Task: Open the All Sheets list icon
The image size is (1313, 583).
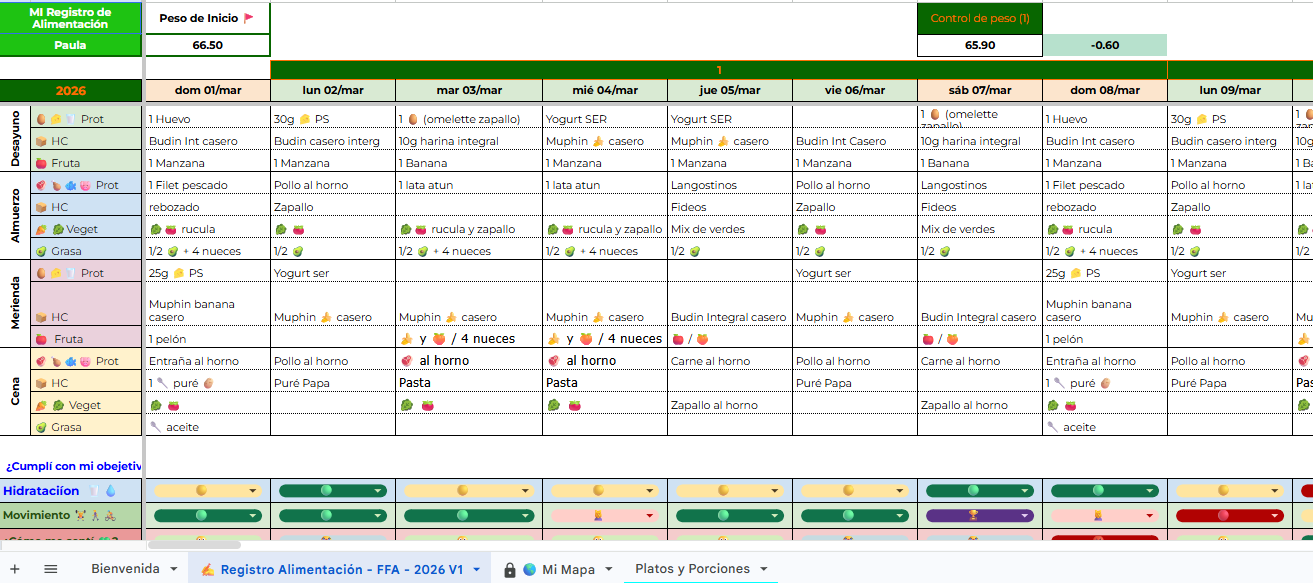Action: [51, 569]
